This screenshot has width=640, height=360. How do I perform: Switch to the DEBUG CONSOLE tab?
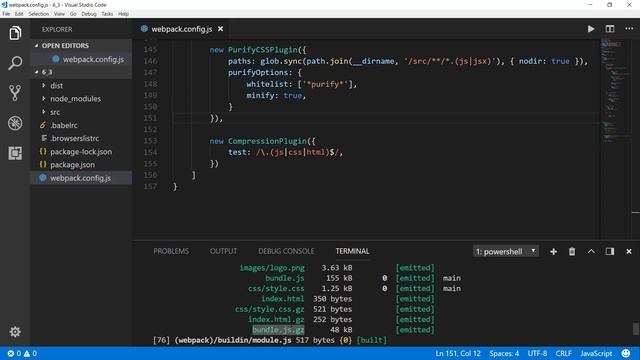tap(286, 251)
